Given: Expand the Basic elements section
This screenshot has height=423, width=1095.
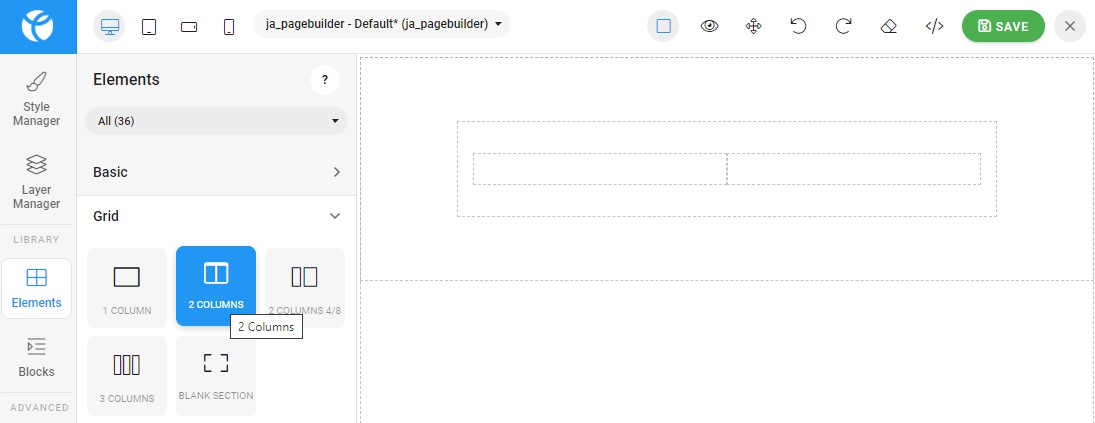Looking at the screenshot, I should 216,172.
